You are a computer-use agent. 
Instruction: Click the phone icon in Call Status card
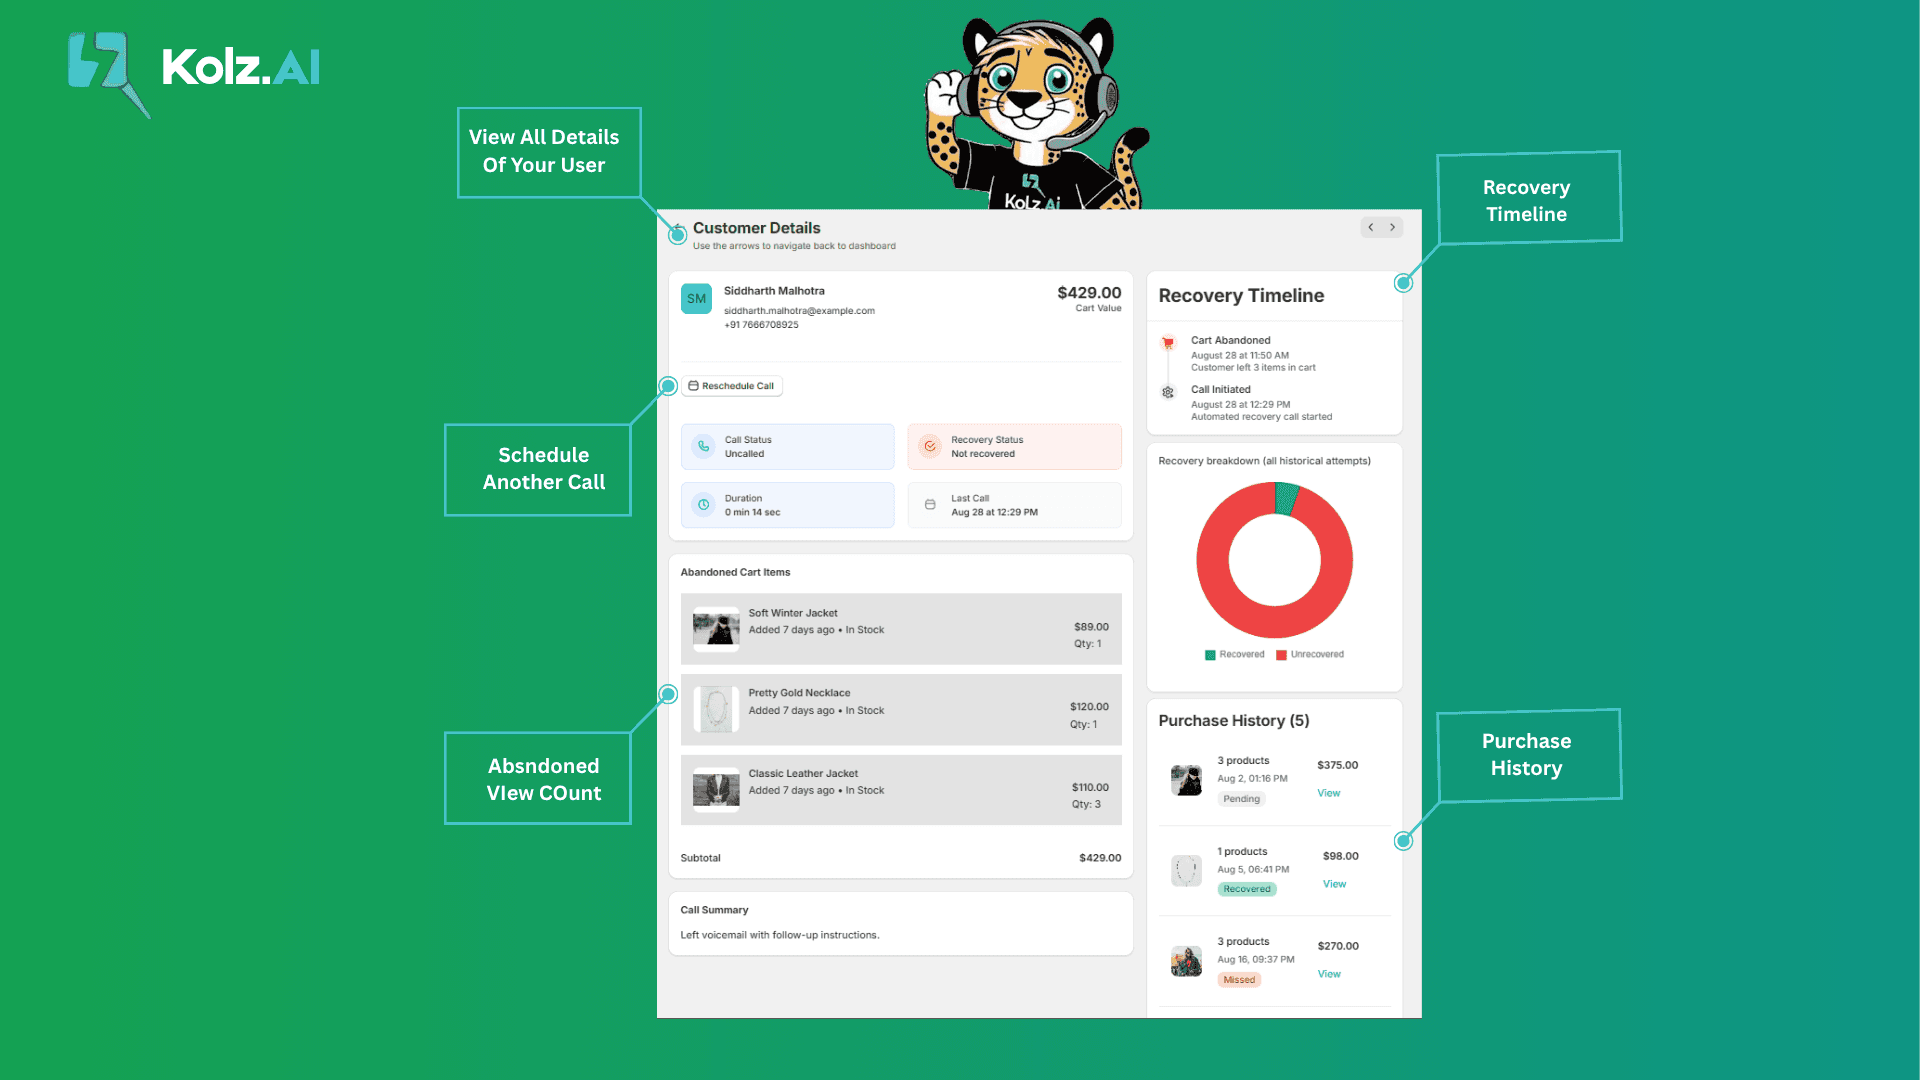tap(705, 446)
